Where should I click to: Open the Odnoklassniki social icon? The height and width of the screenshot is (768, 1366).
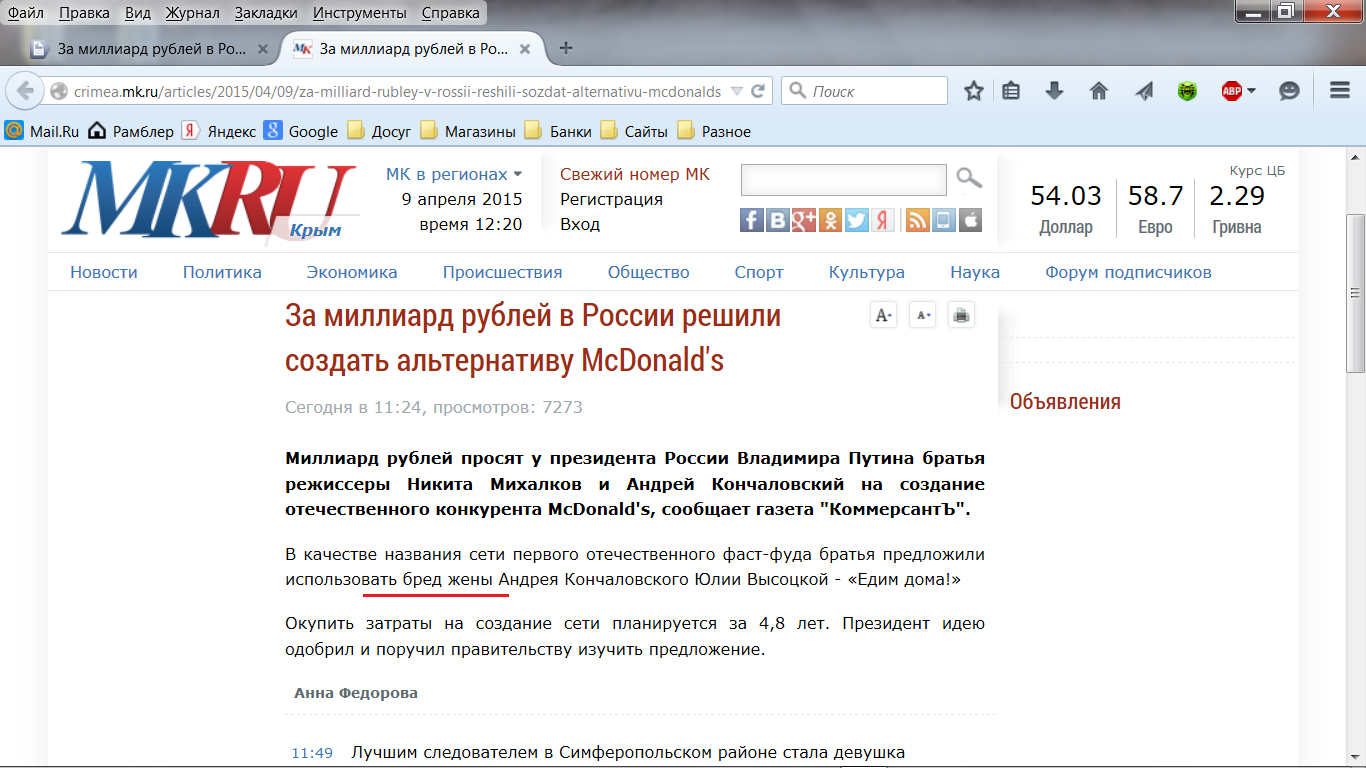tap(830, 220)
